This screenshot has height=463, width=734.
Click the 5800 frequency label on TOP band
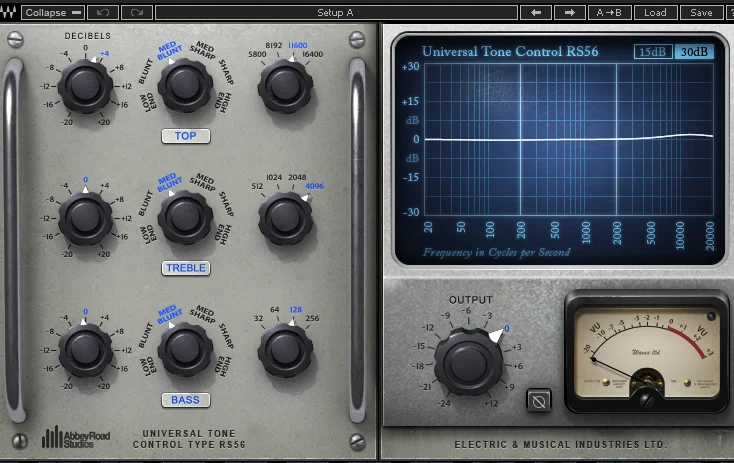point(257,54)
